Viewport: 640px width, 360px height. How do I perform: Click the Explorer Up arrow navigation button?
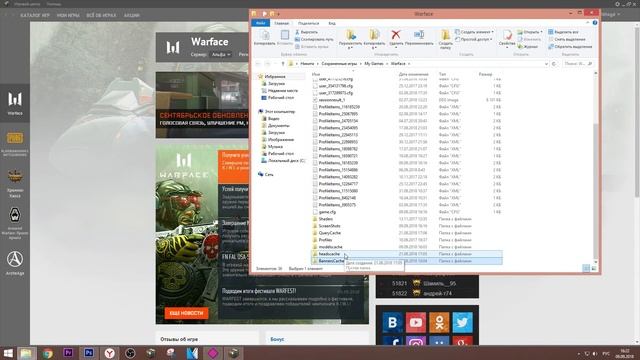click(x=282, y=64)
